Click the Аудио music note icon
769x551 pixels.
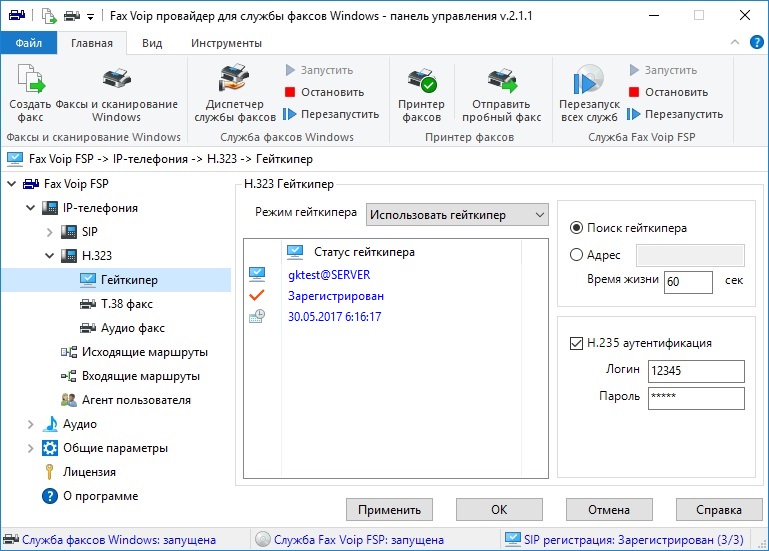point(50,424)
